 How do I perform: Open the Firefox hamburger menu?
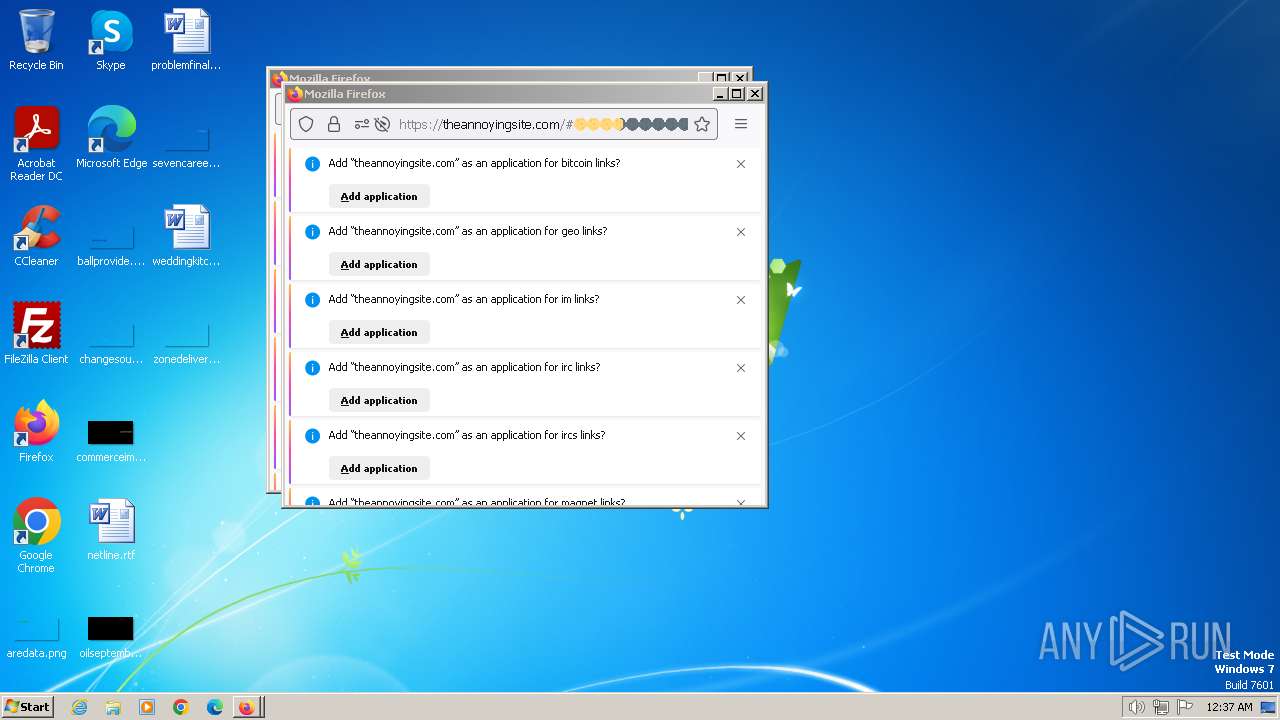coord(741,124)
